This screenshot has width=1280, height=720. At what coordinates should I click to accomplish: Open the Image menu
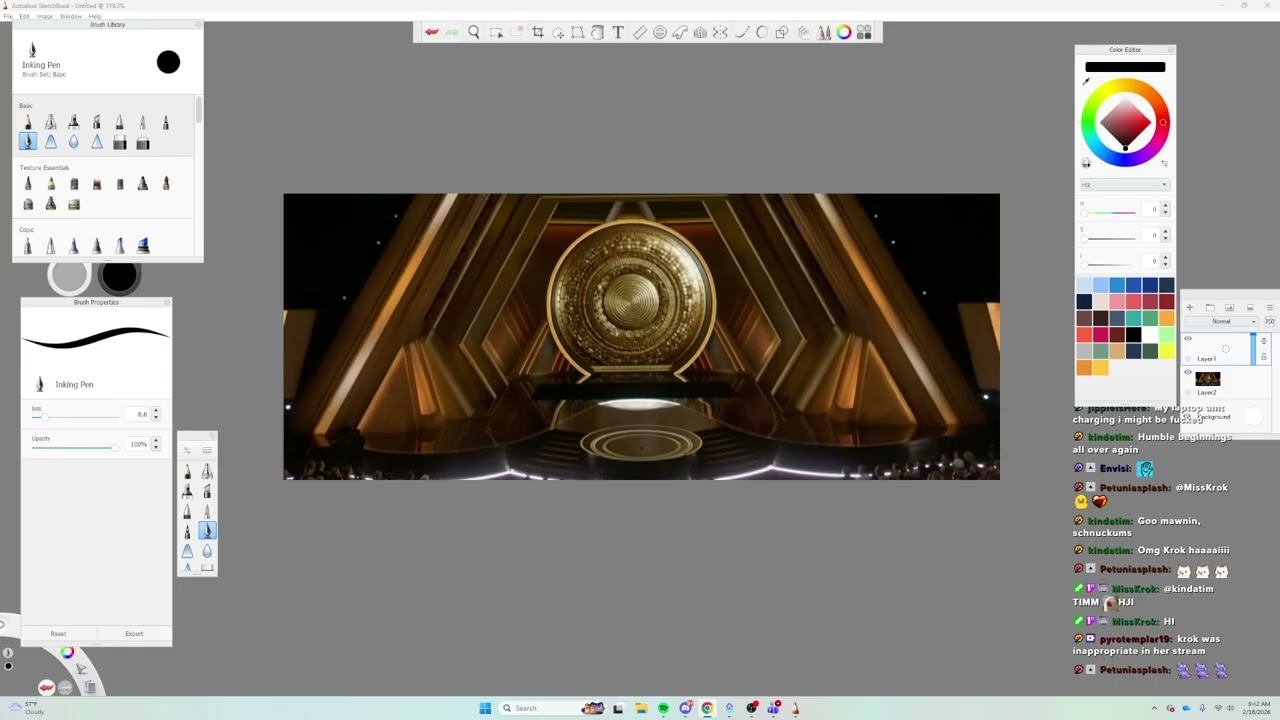(45, 17)
